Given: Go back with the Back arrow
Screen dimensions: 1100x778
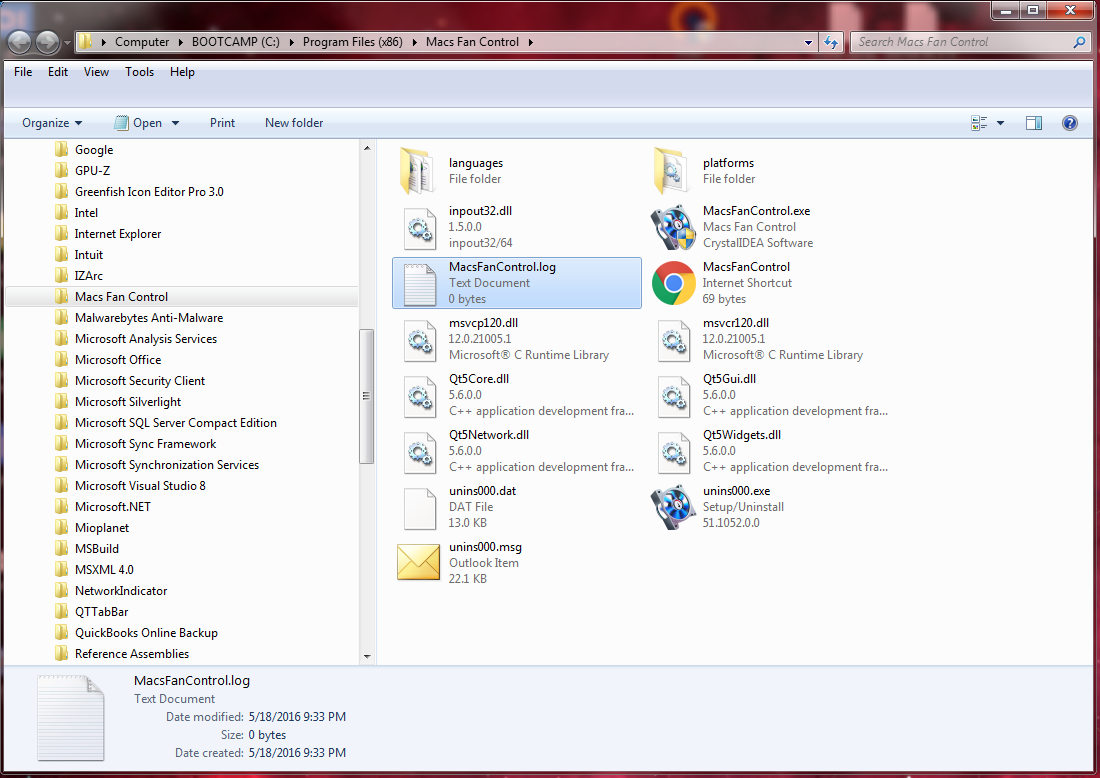Looking at the screenshot, I should coord(19,42).
